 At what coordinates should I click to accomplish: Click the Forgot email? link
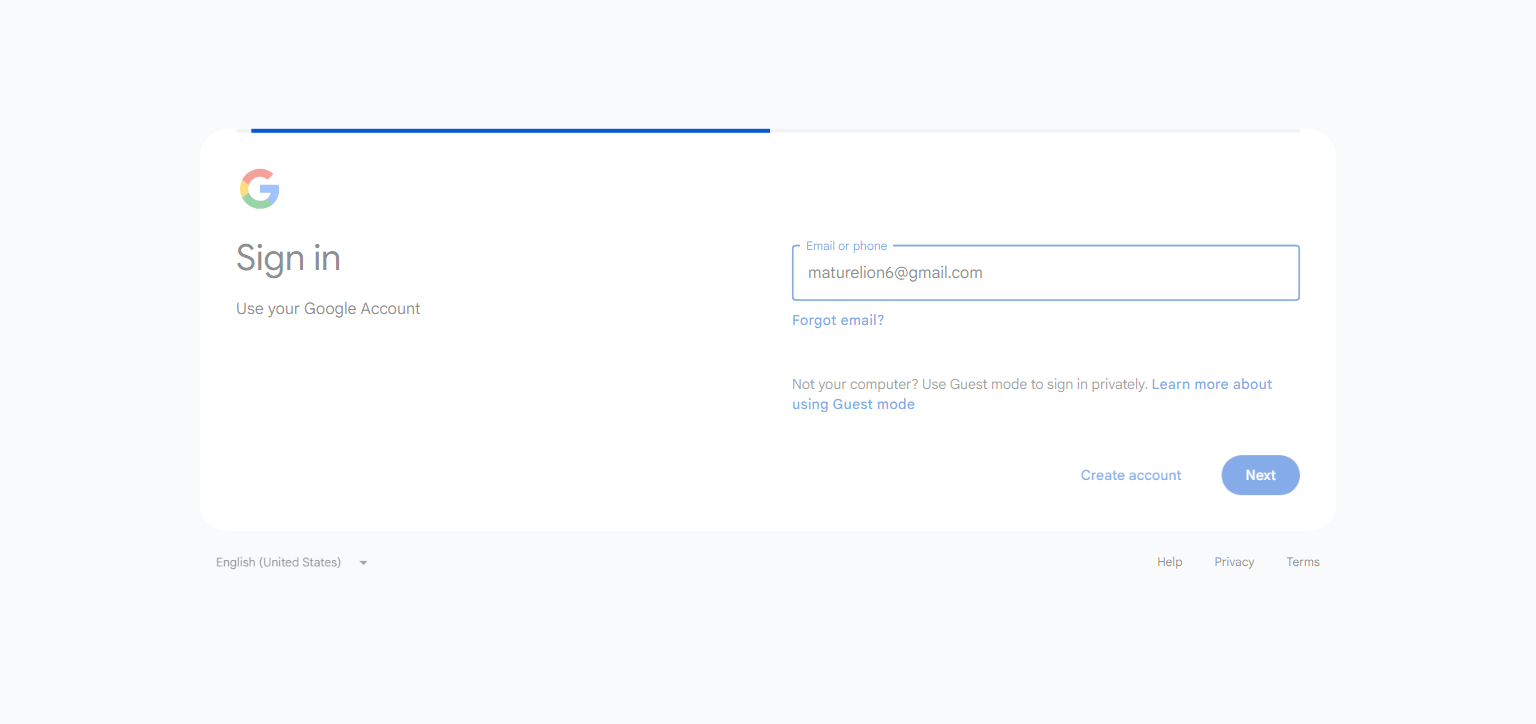[838, 320]
